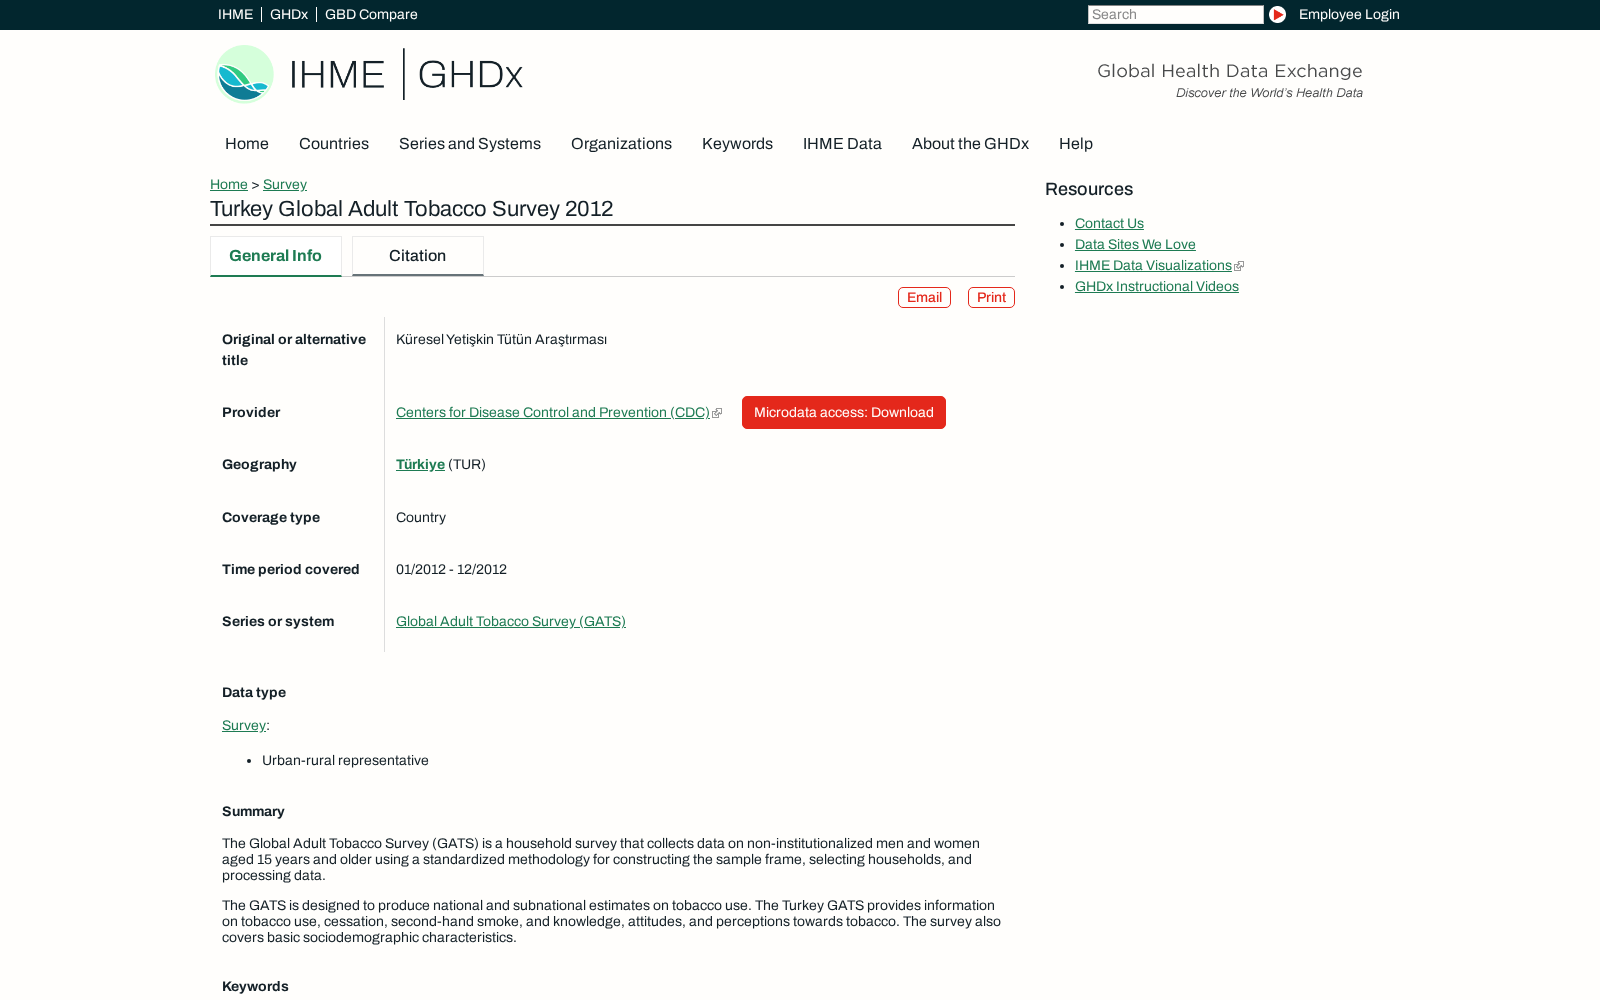This screenshot has width=1600, height=1000.
Task: Click the Employee Login link
Action: [x=1349, y=14]
